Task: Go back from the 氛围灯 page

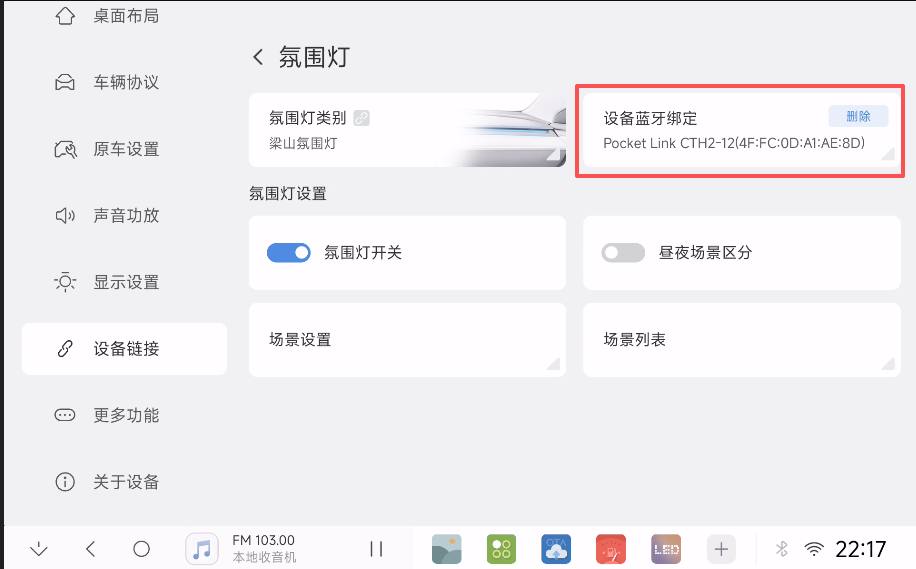Action: [x=258, y=57]
